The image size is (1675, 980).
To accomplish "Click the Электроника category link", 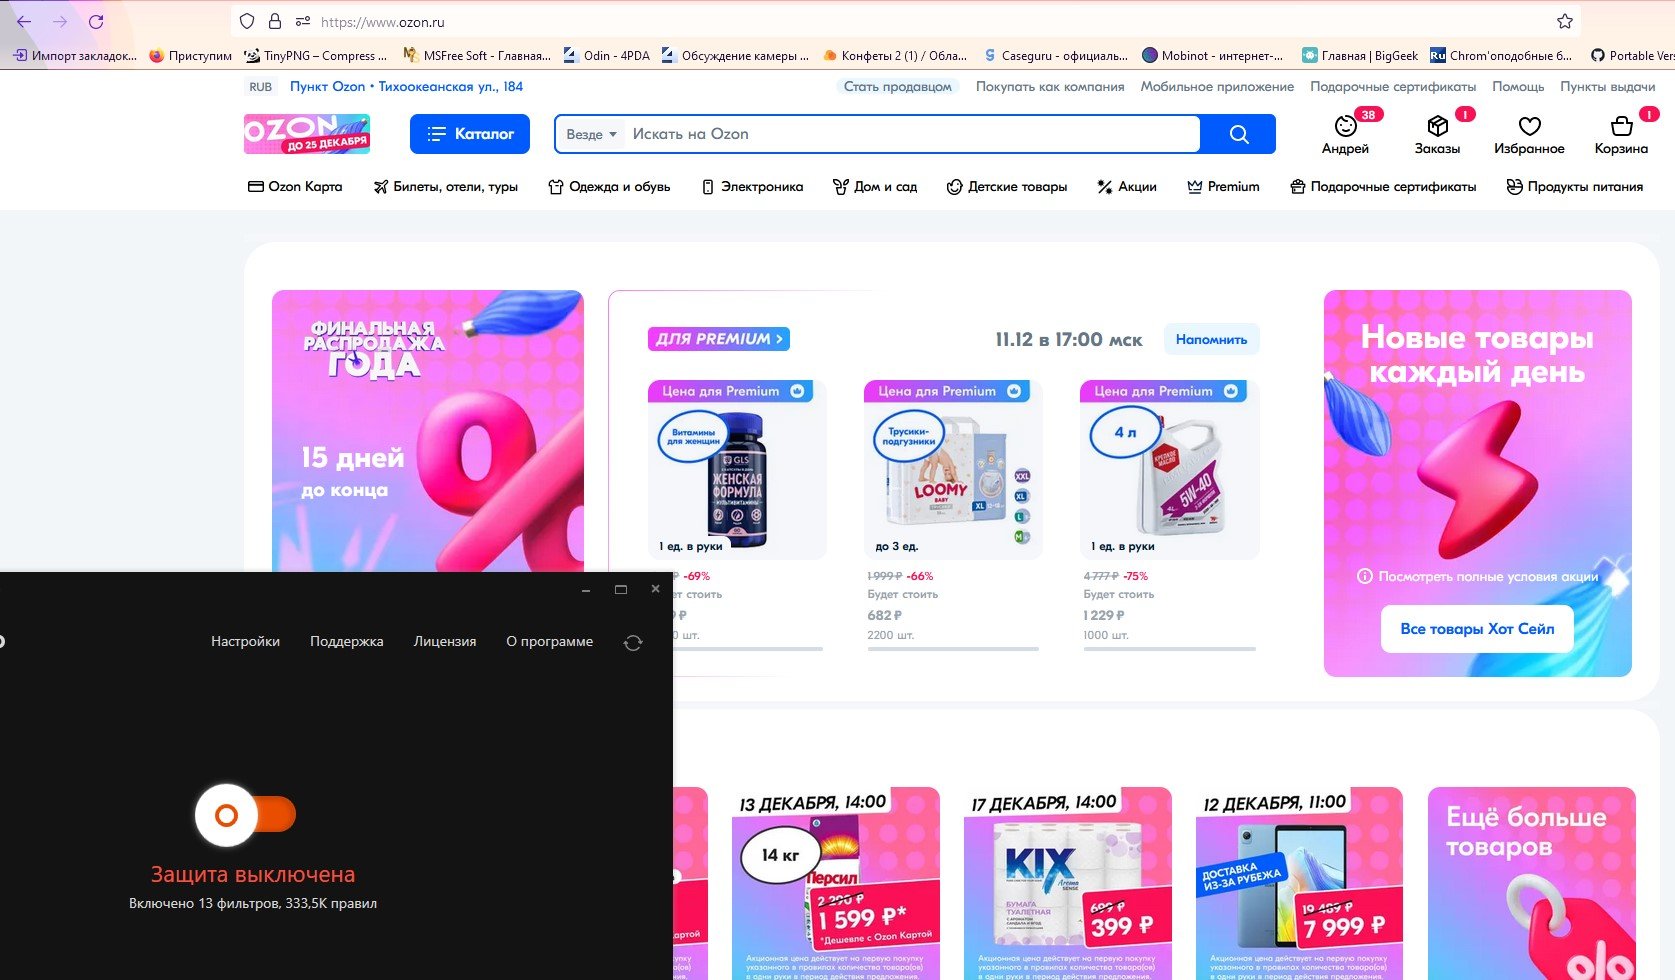I will point(752,187).
